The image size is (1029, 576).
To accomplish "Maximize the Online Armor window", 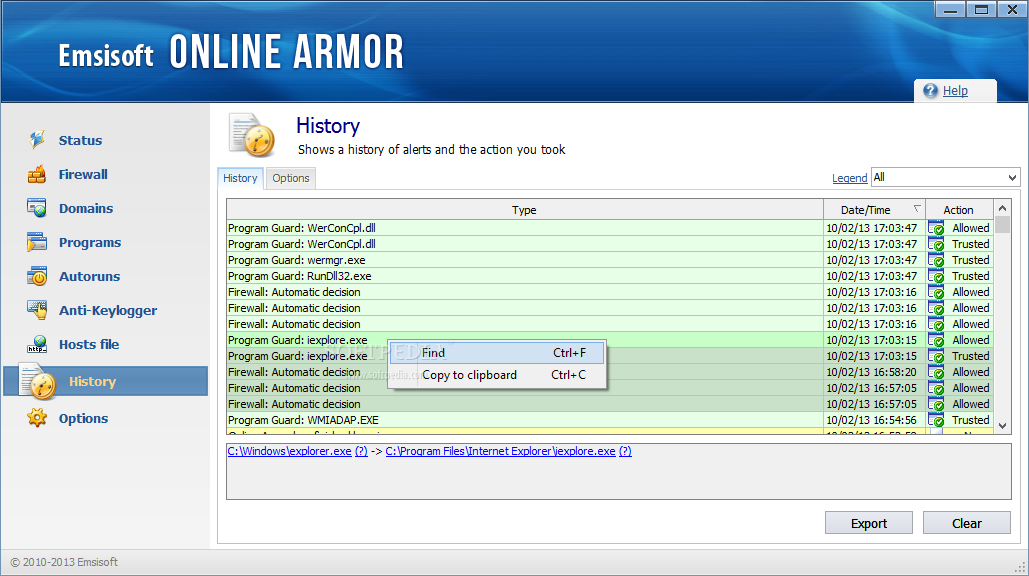I will pyautogui.click(x=981, y=9).
